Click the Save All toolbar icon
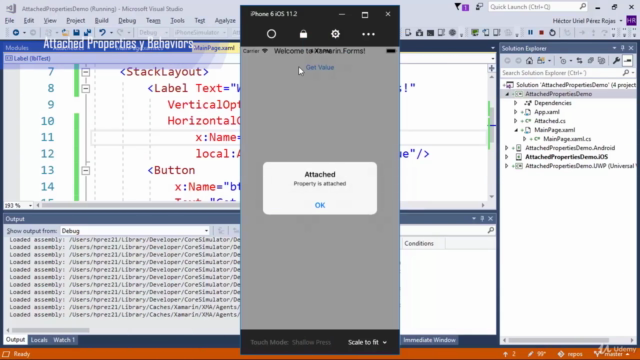640x360 pixels. pos(87,33)
